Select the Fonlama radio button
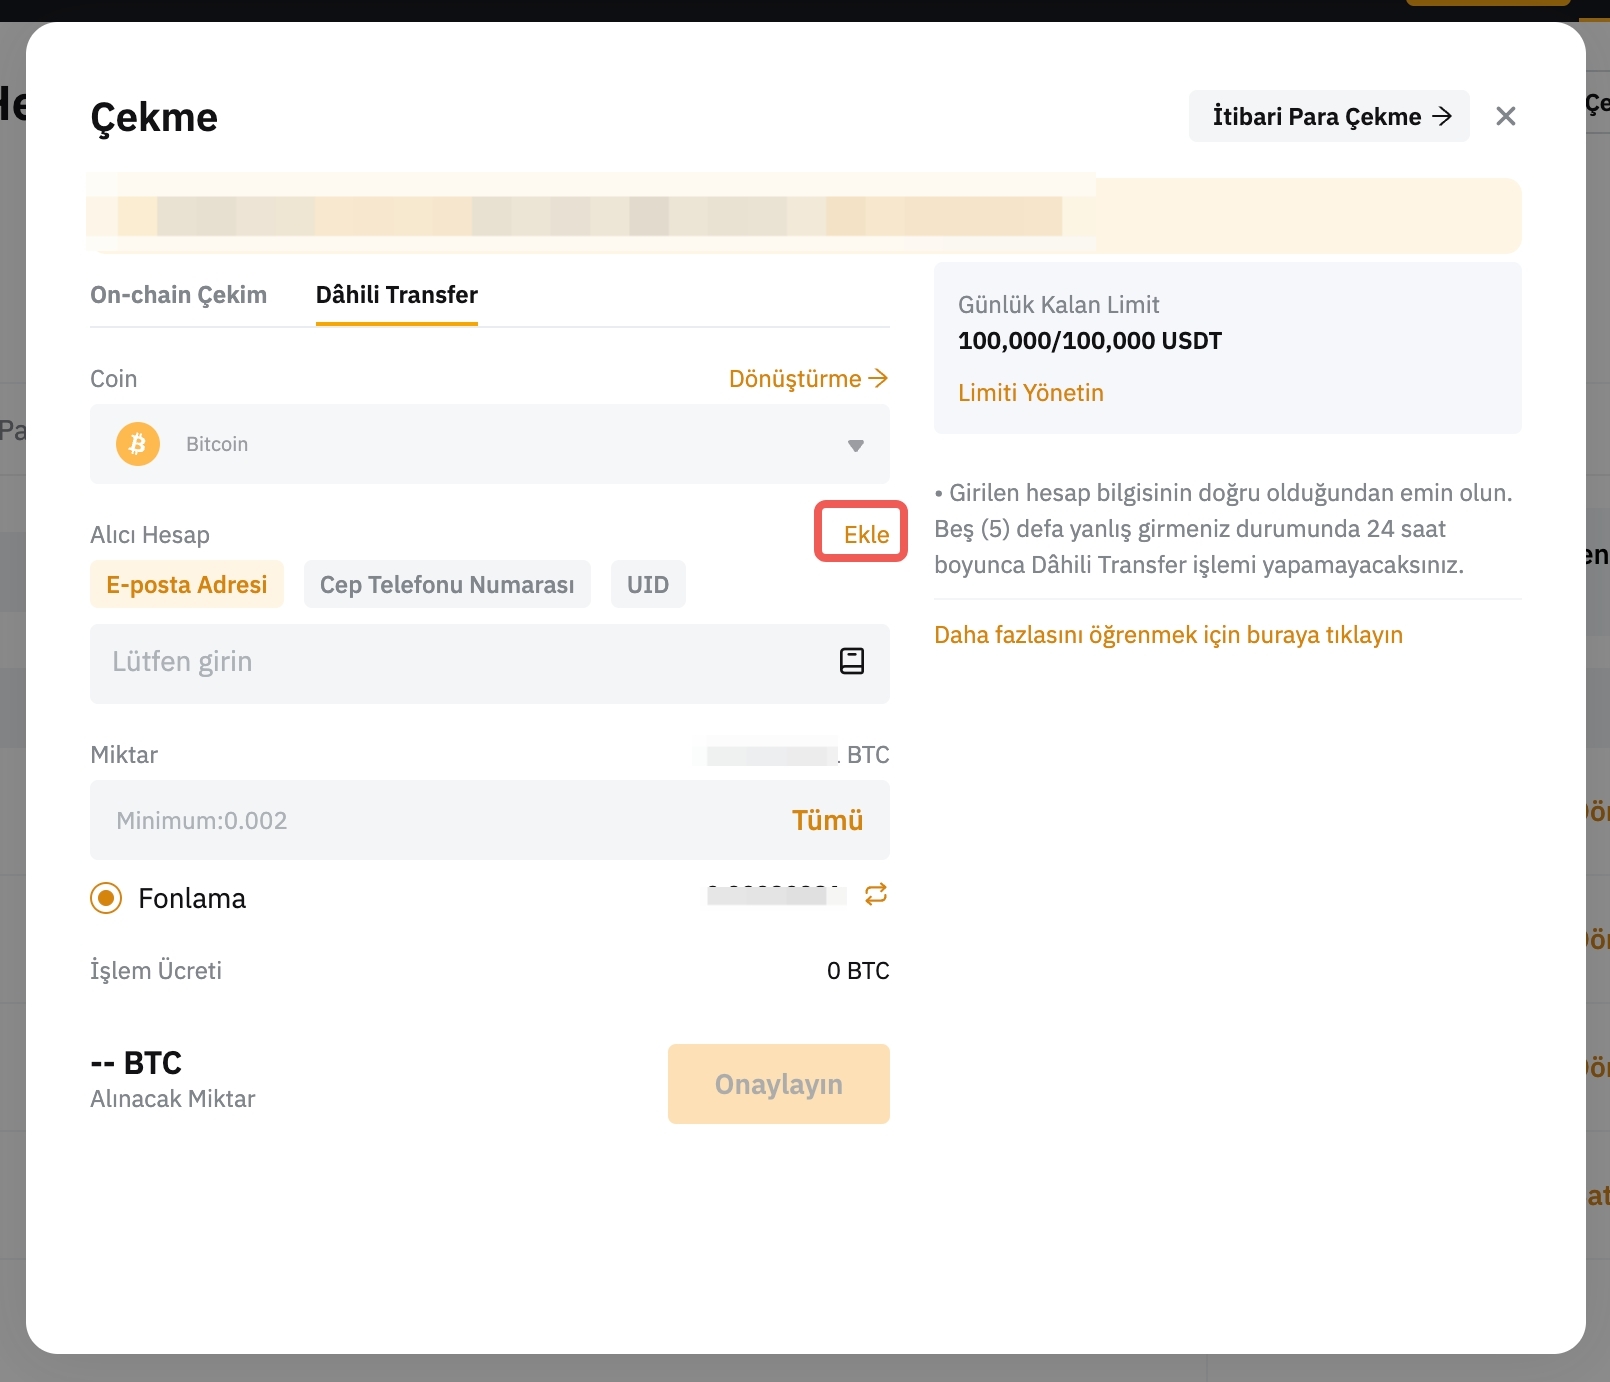The image size is (1610, 1382). [106, 898]
